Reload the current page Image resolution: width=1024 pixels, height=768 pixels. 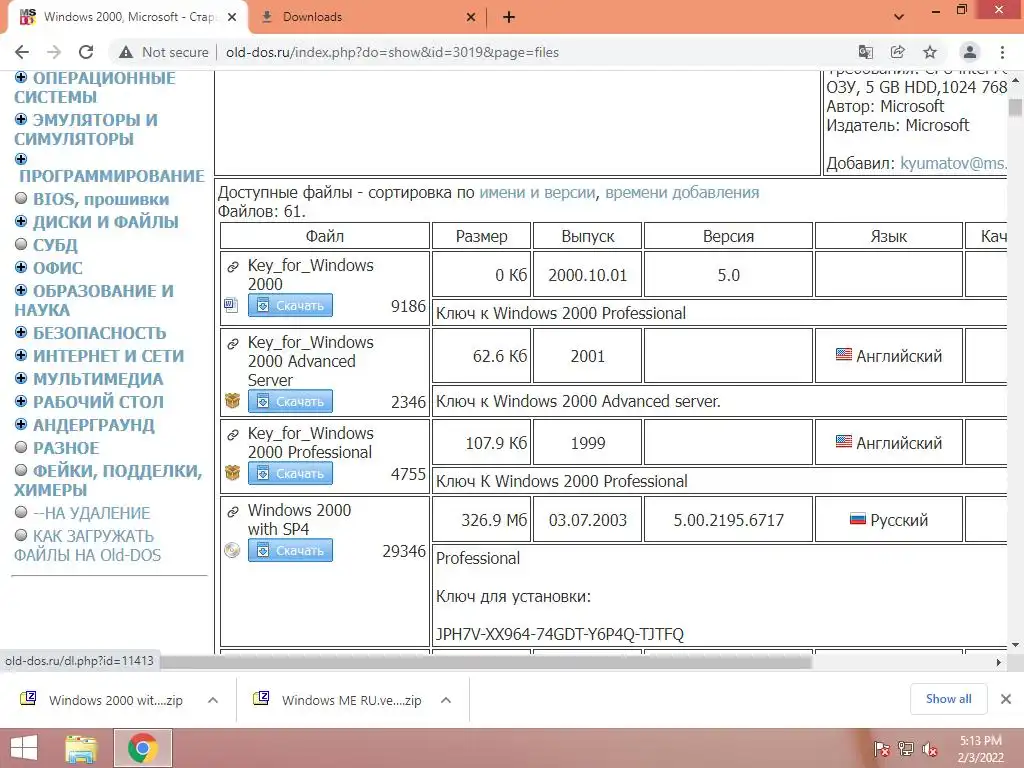86,52
